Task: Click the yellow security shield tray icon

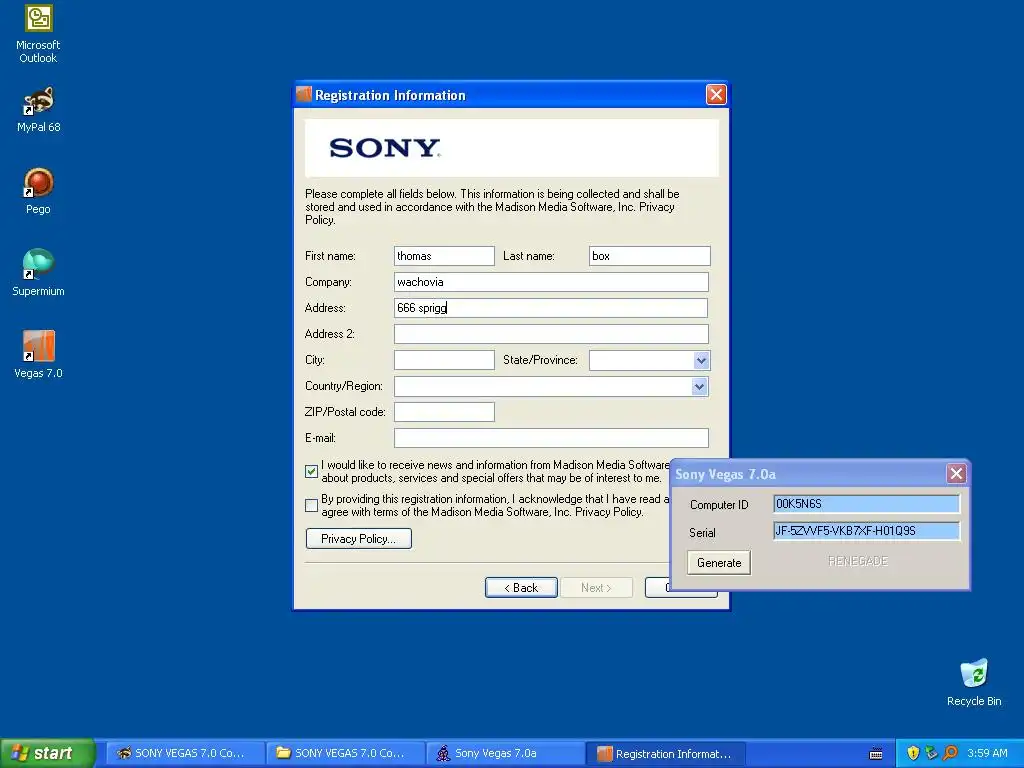Action: pyautogui.click(x=913, y=753)
